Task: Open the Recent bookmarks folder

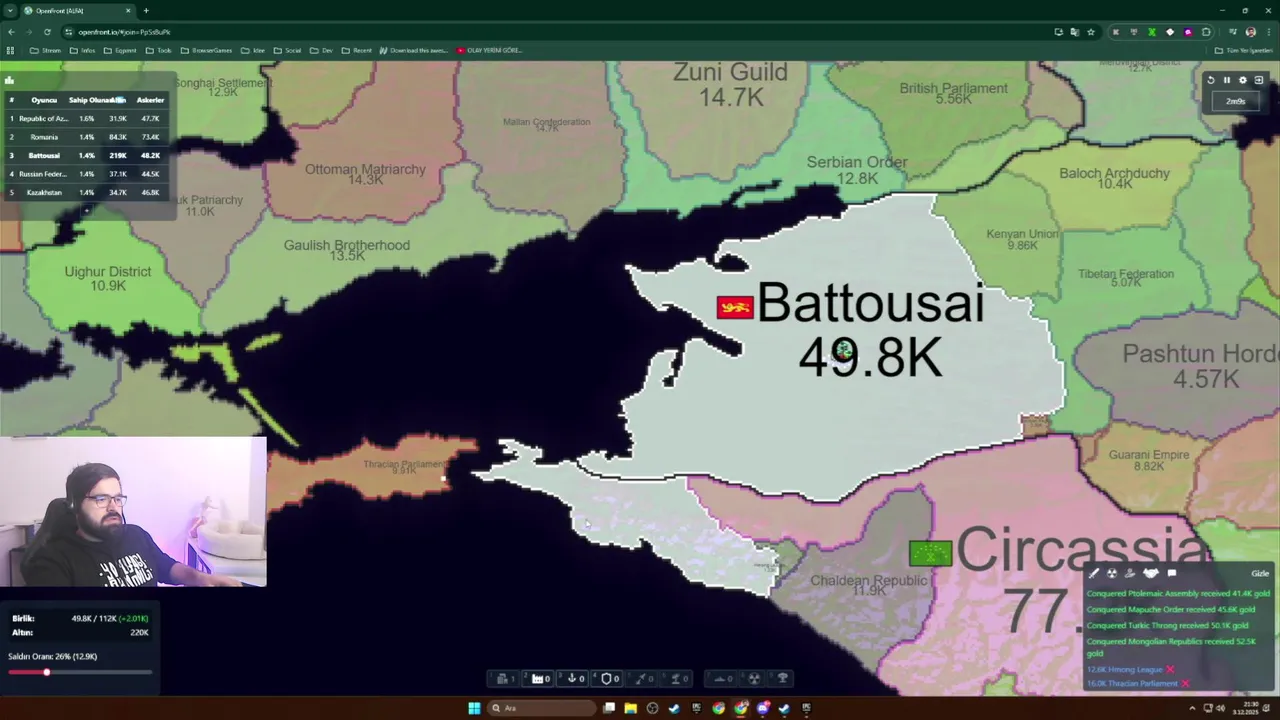Action: [356, 50]
